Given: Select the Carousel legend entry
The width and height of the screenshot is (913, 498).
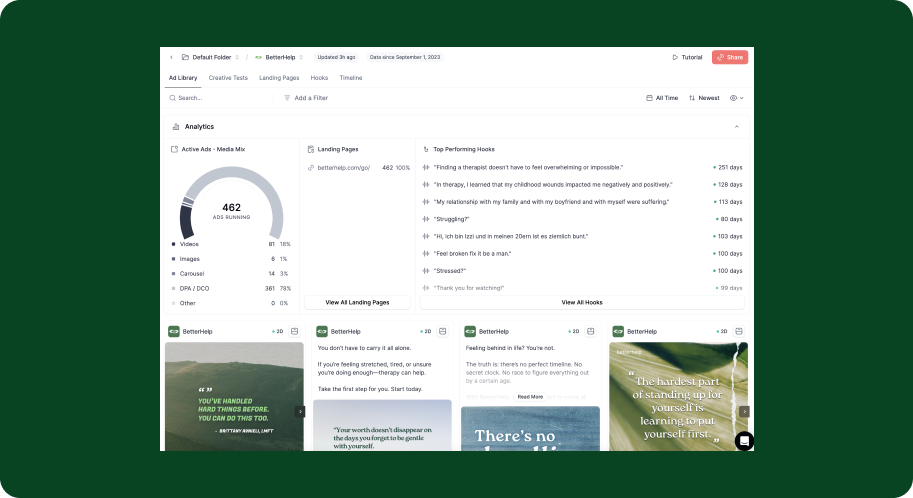Looking at the screenshot, I should coord(231,273).
